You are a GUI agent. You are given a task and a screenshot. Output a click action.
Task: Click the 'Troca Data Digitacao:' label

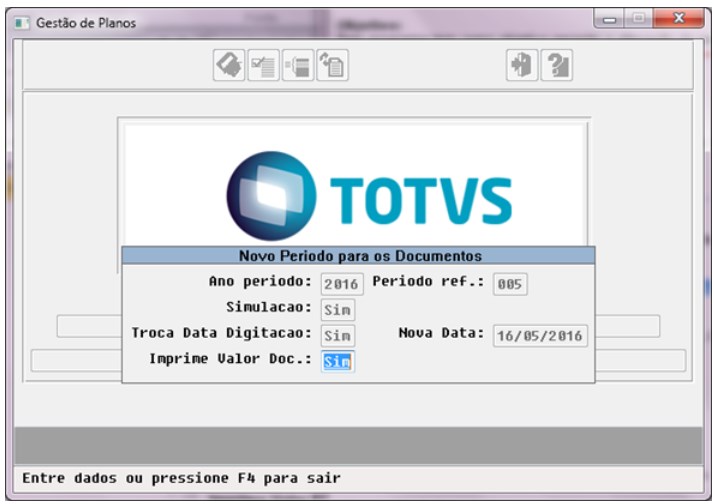221,333
